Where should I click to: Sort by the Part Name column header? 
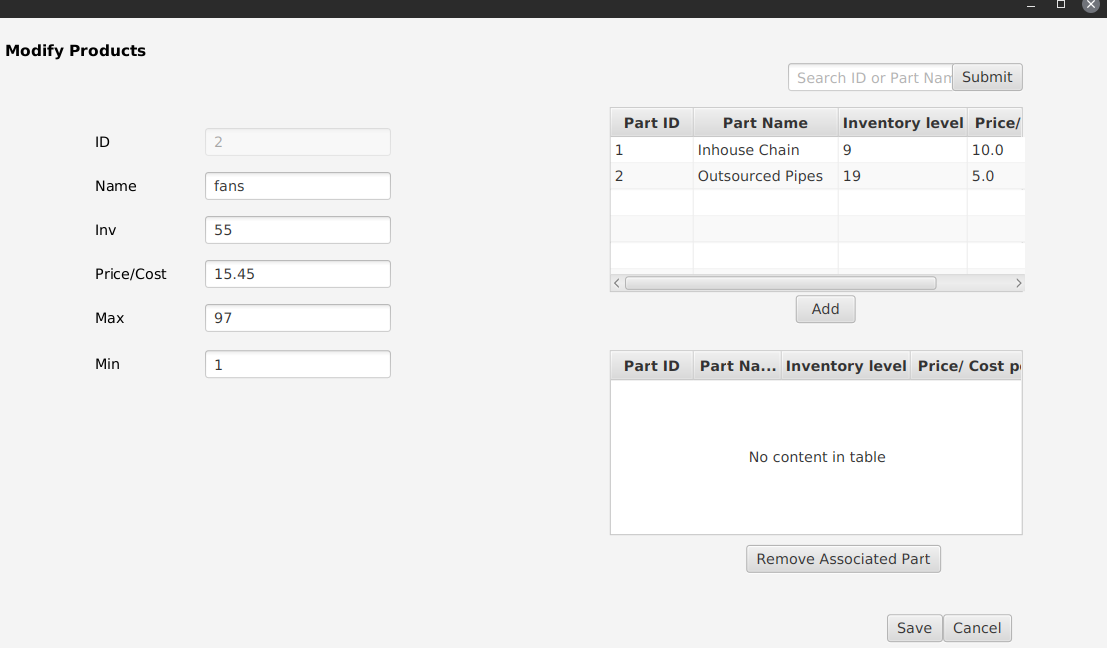(x=765, y=122)
